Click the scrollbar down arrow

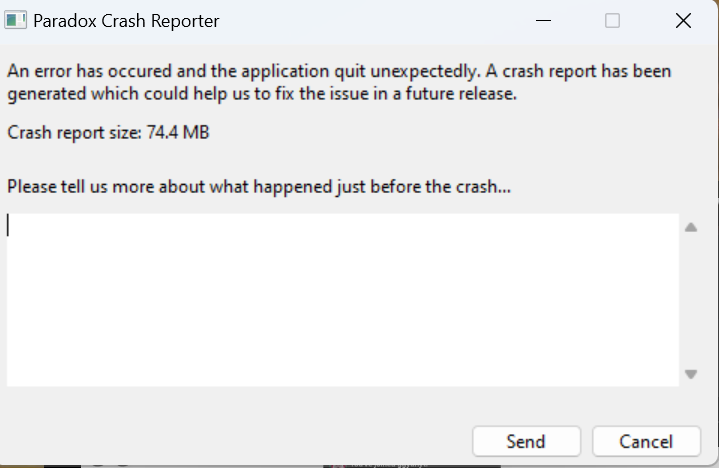click(690, 374)
